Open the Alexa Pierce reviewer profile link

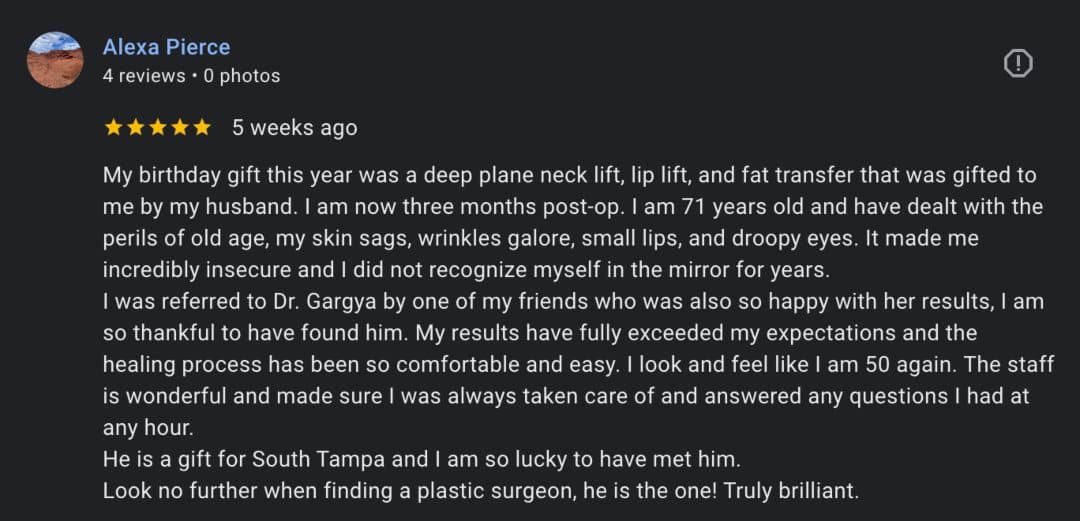(166, 47)
